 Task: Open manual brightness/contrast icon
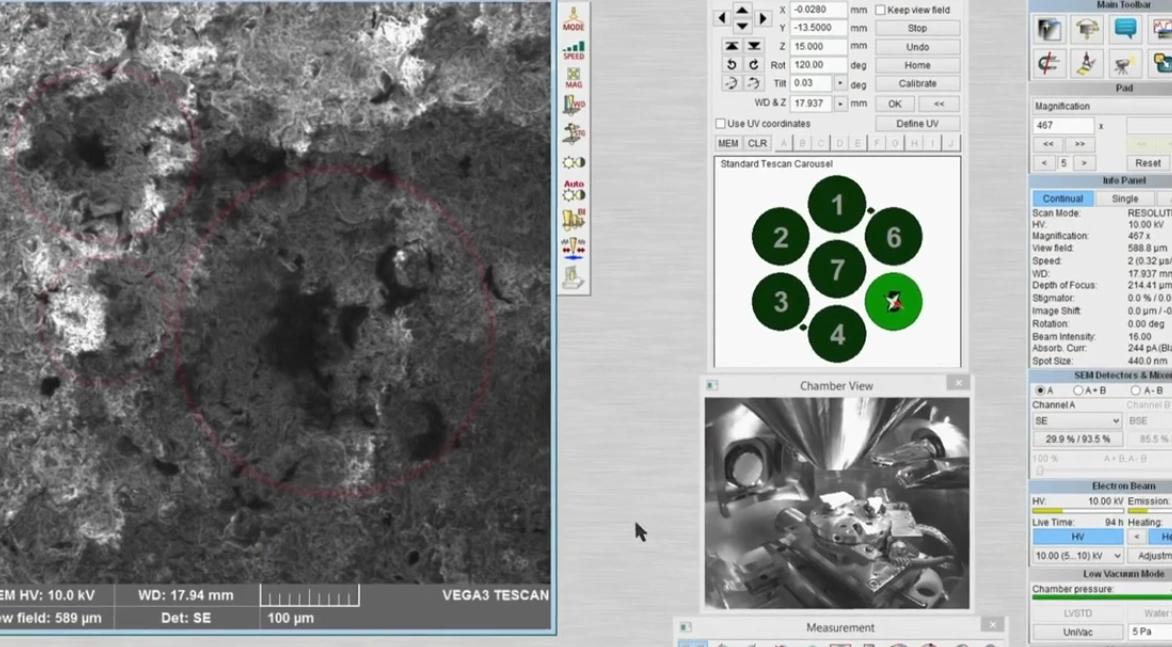(x=573, y=162)
